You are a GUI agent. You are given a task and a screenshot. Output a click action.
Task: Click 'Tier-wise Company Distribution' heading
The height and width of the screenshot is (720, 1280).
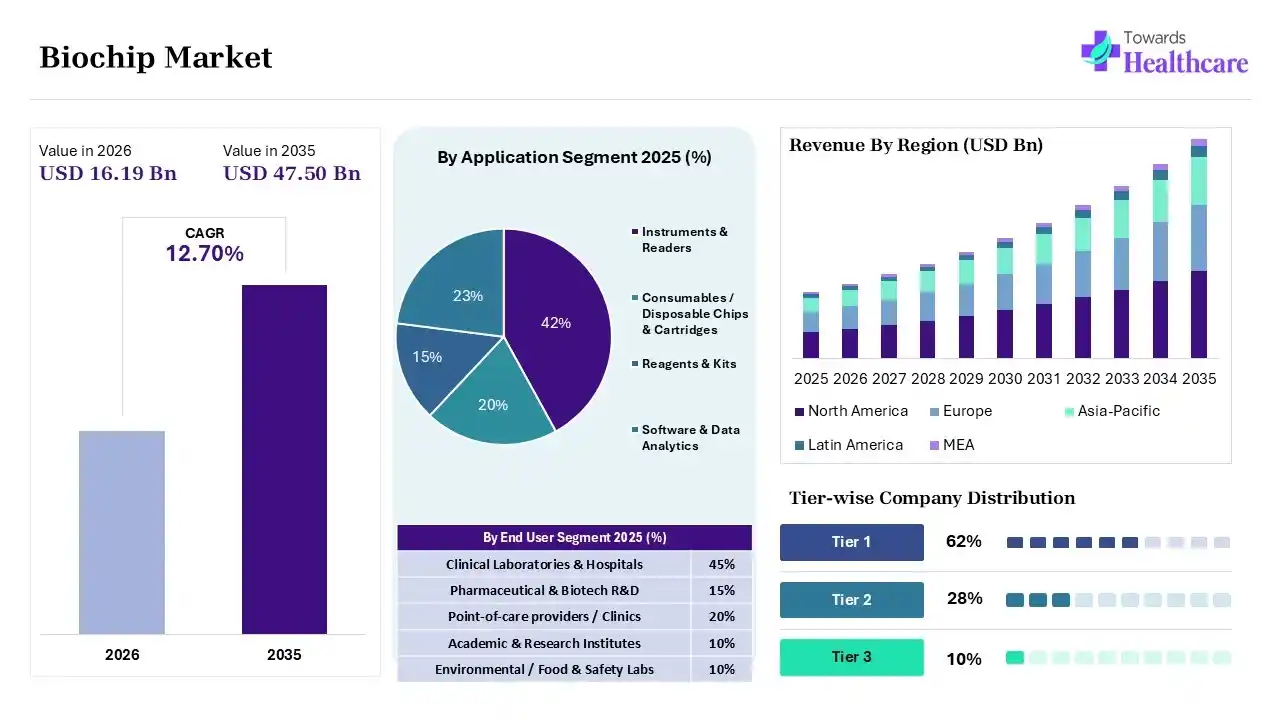coord(932,498)
